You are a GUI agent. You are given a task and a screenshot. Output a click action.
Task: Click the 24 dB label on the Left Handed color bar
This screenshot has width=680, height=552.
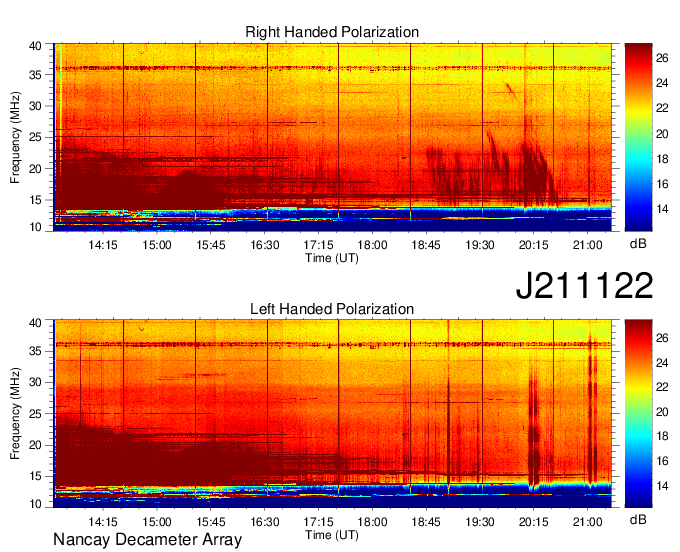click(662, 363)
